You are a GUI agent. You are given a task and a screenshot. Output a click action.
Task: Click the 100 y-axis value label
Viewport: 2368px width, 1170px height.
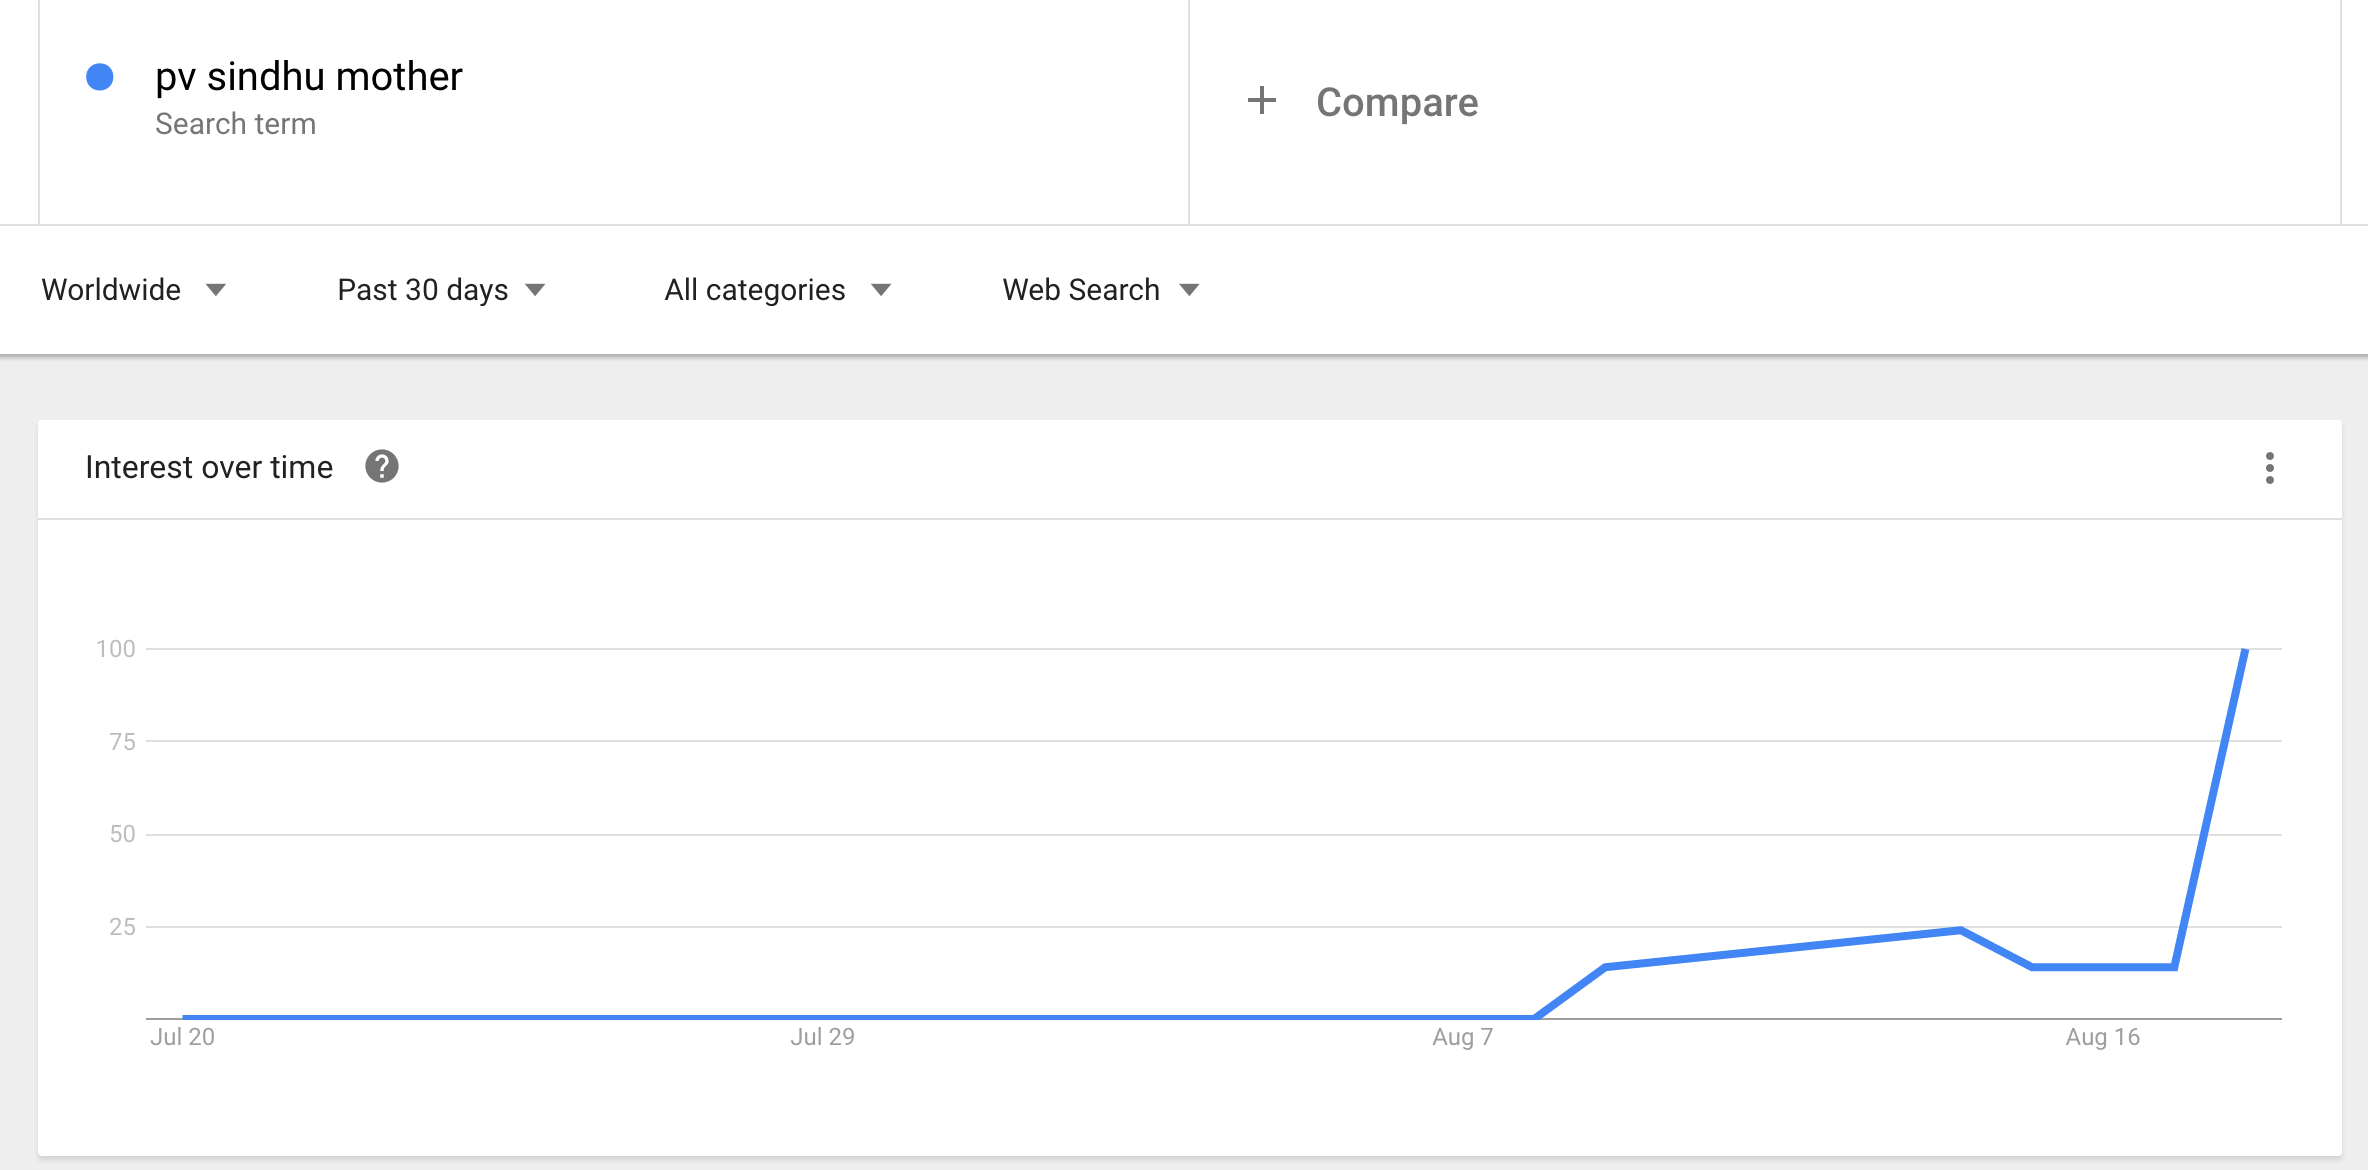(x=116, y=649)
